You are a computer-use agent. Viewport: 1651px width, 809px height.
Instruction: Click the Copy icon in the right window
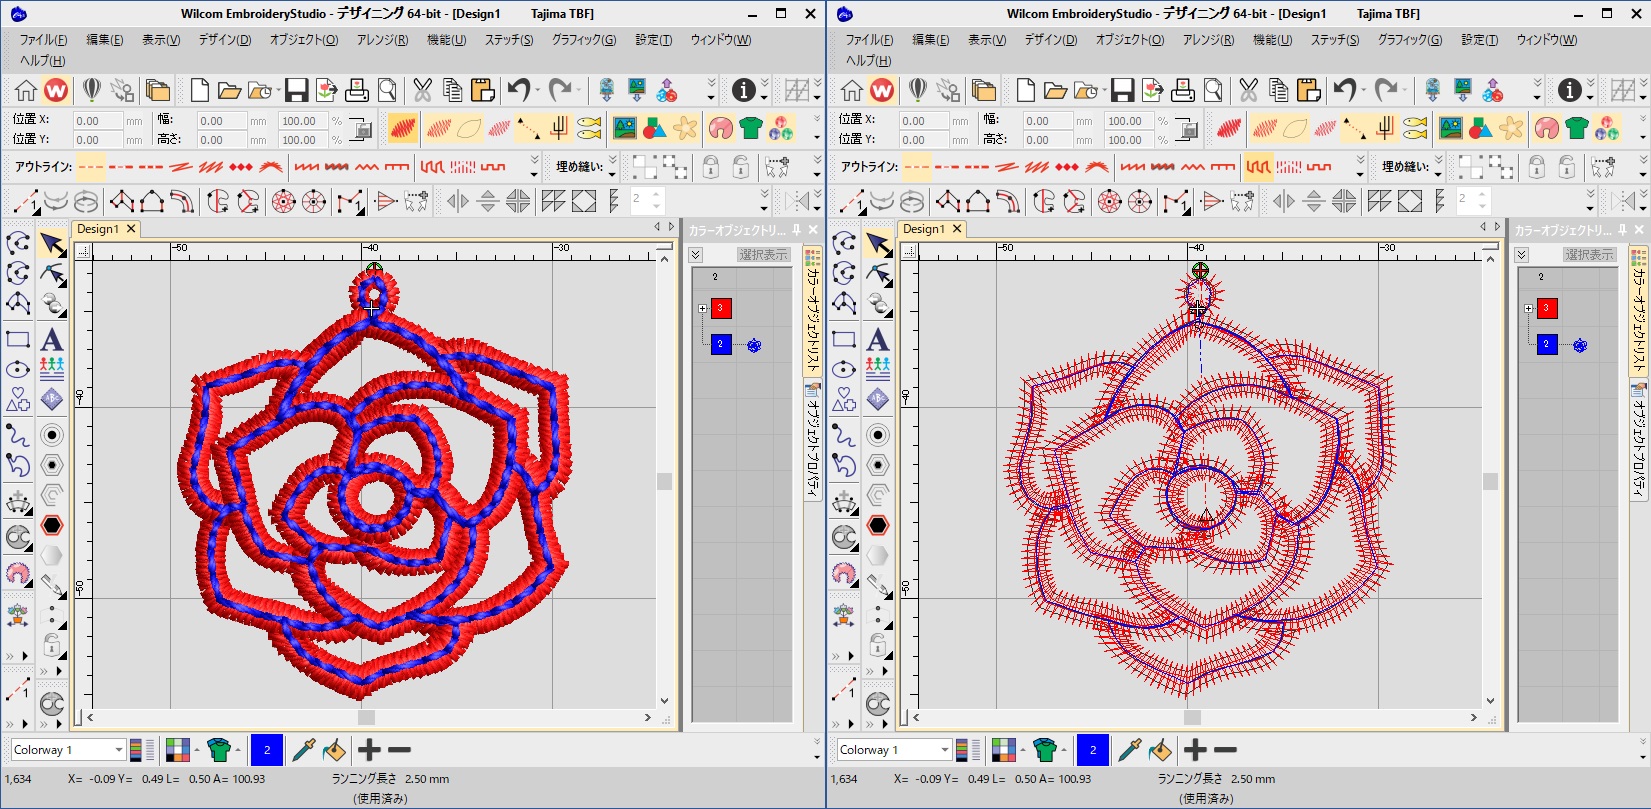[1278, 91]
